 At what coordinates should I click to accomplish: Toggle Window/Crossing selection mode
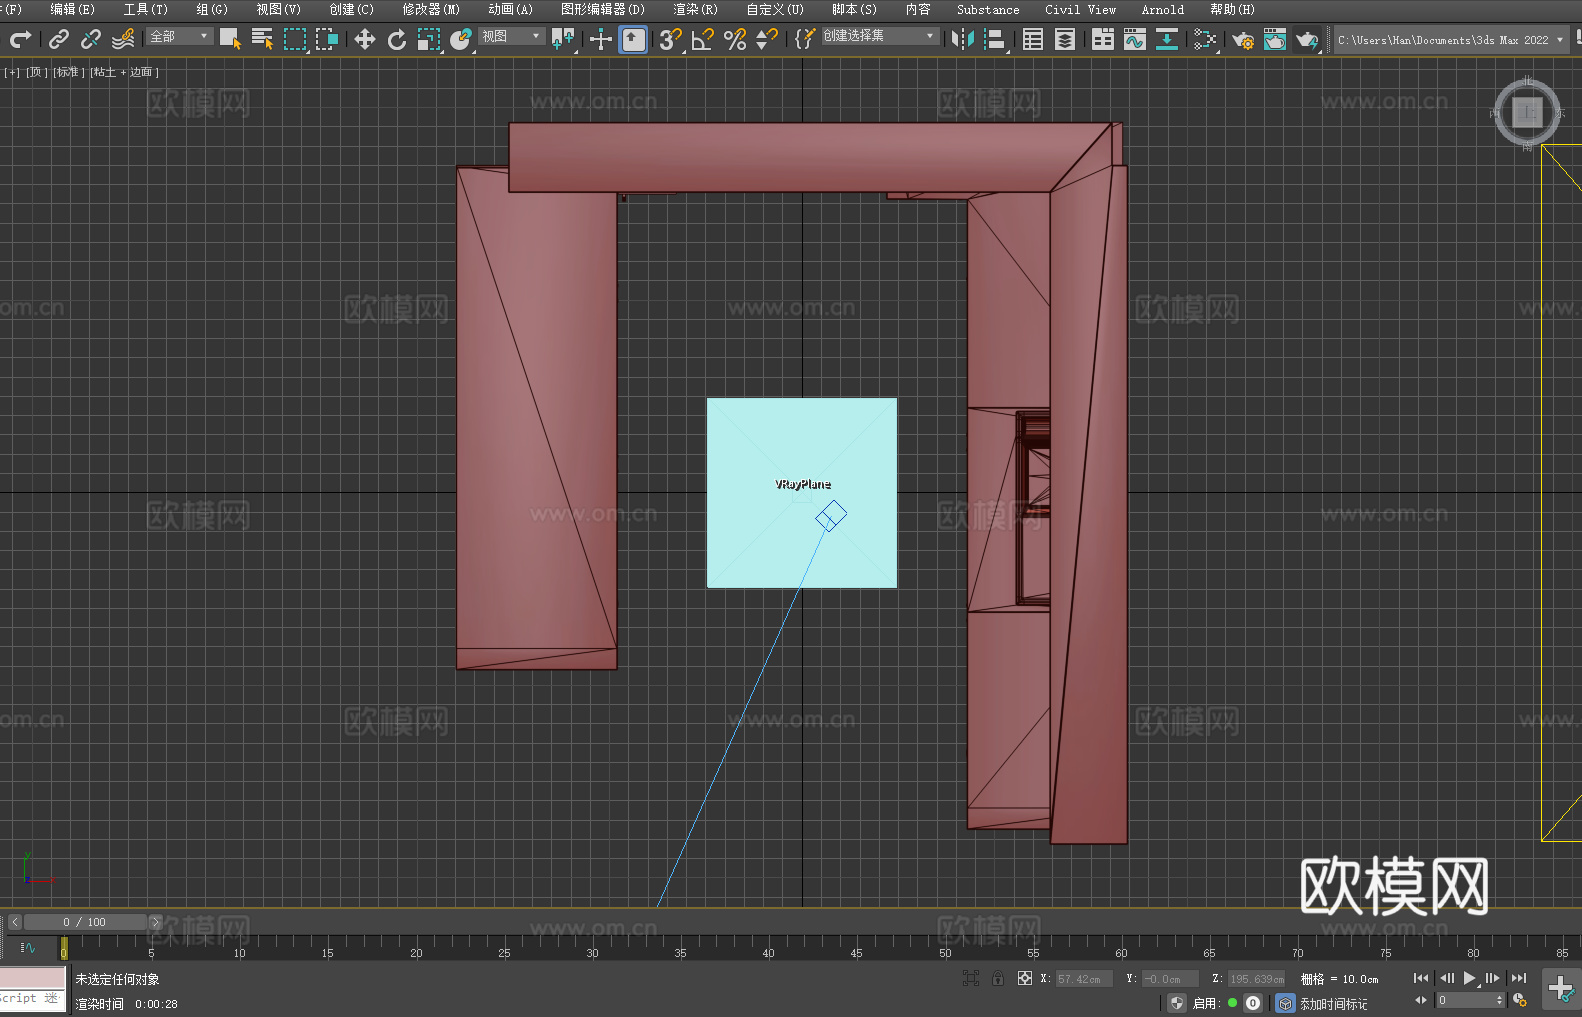click(x=327, y=39)
